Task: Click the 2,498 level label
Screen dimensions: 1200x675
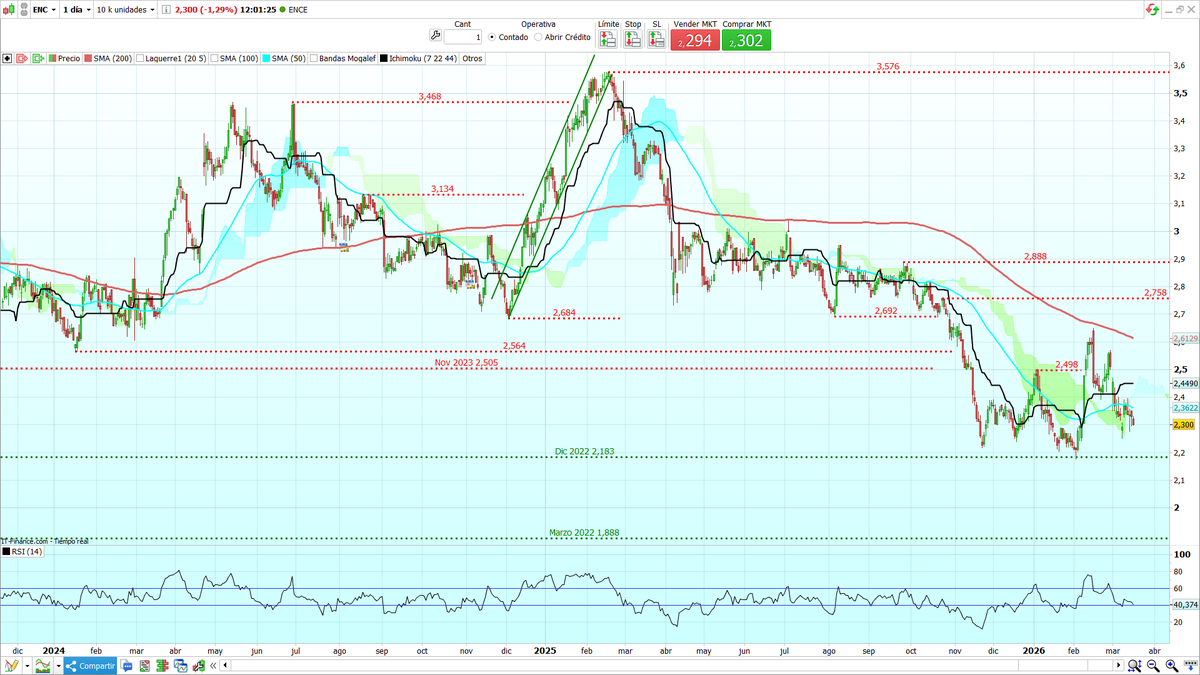Action: click(x=1066, y=365)
